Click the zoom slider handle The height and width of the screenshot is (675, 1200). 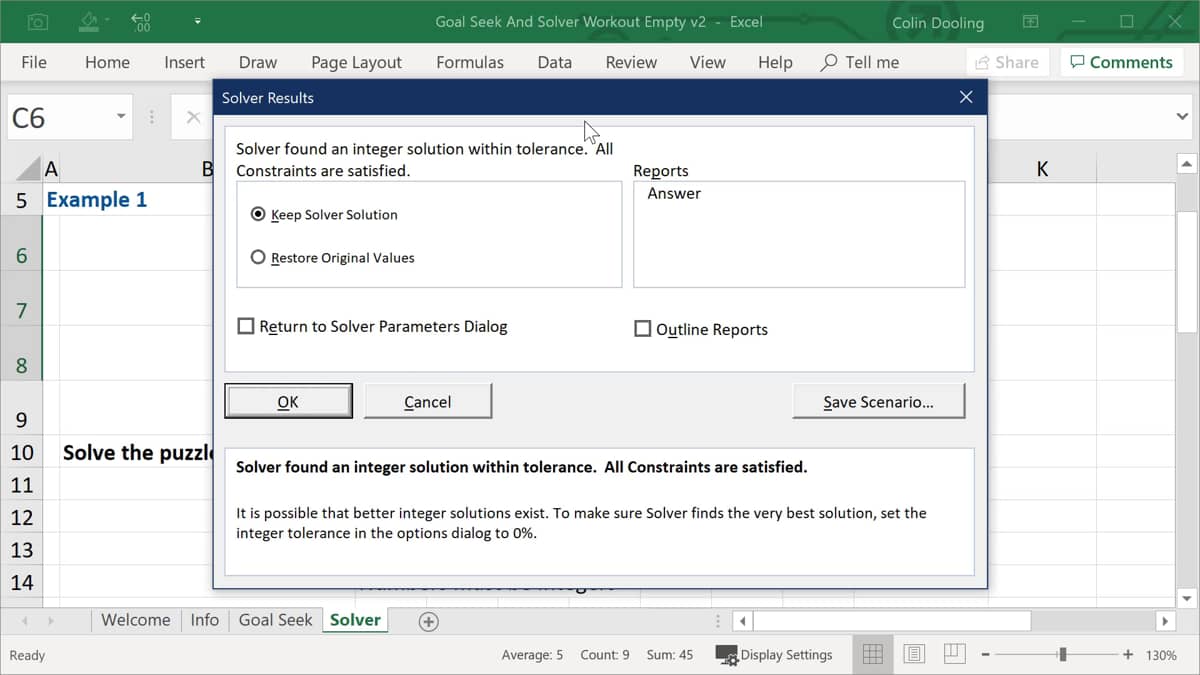1062,655
